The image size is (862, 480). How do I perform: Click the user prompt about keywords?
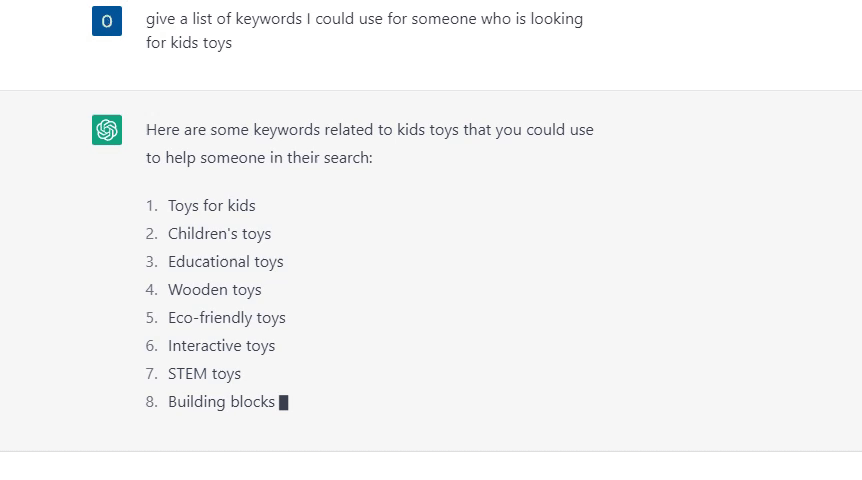[364, 31]
